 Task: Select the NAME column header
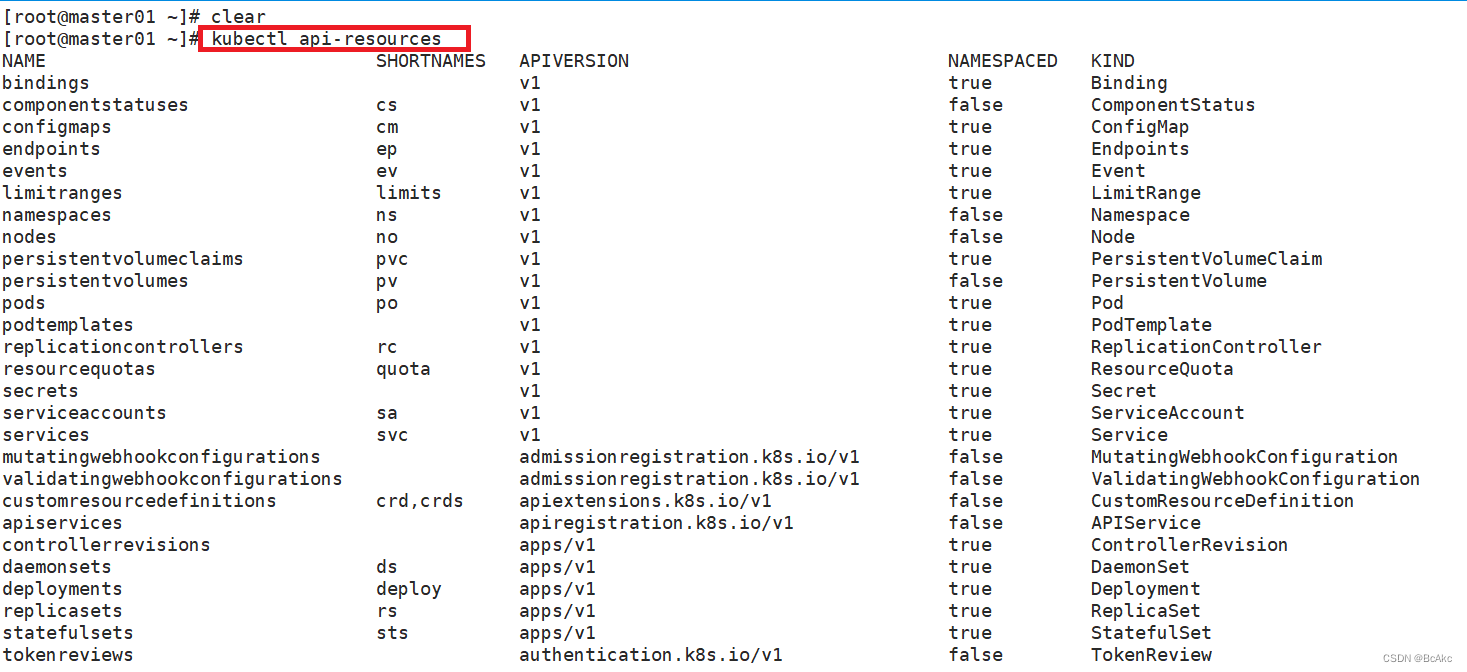[x=24, y=61]
